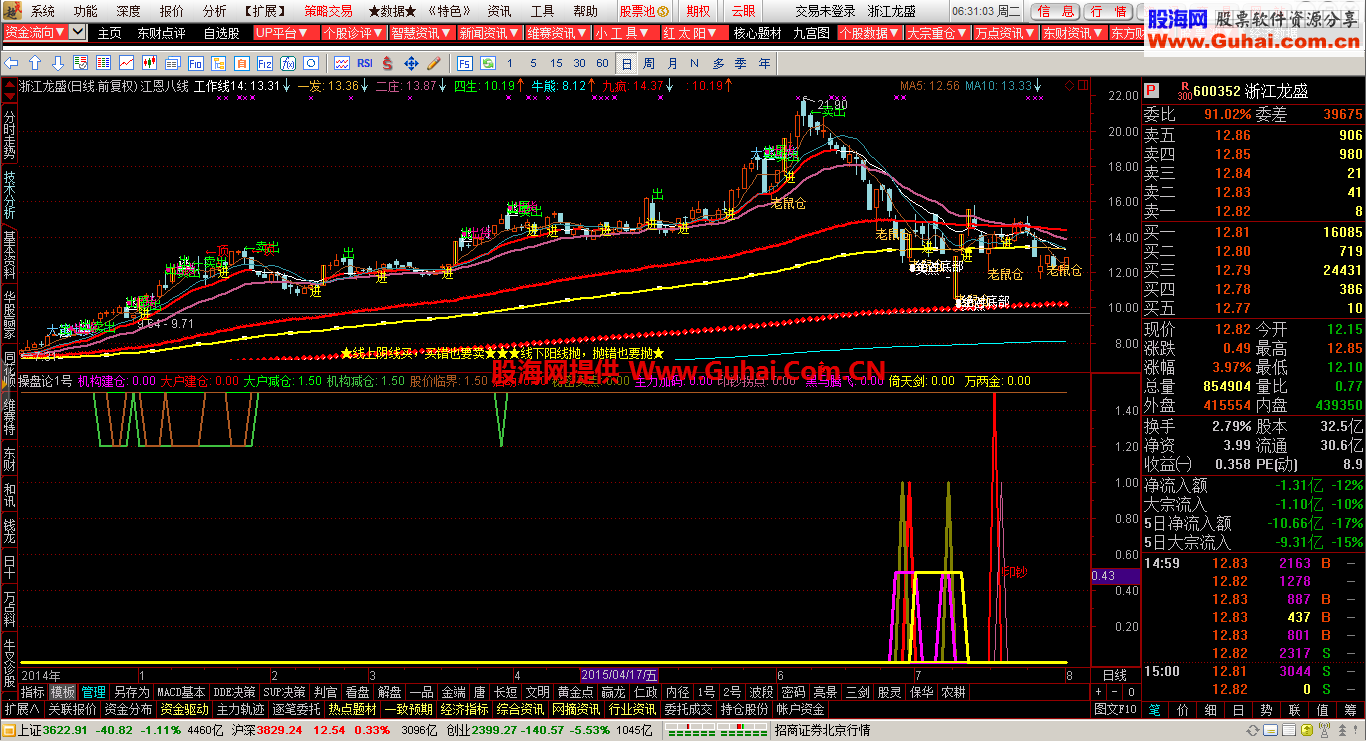
Task: Select the 周 weekly period button
Action: [649, 63]
